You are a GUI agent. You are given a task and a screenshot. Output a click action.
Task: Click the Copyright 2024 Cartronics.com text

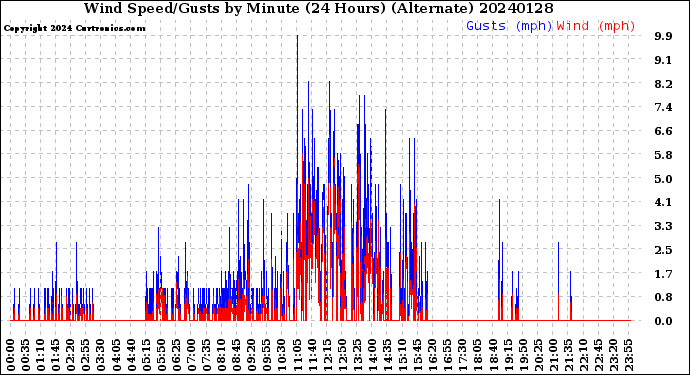pos(74,28)
